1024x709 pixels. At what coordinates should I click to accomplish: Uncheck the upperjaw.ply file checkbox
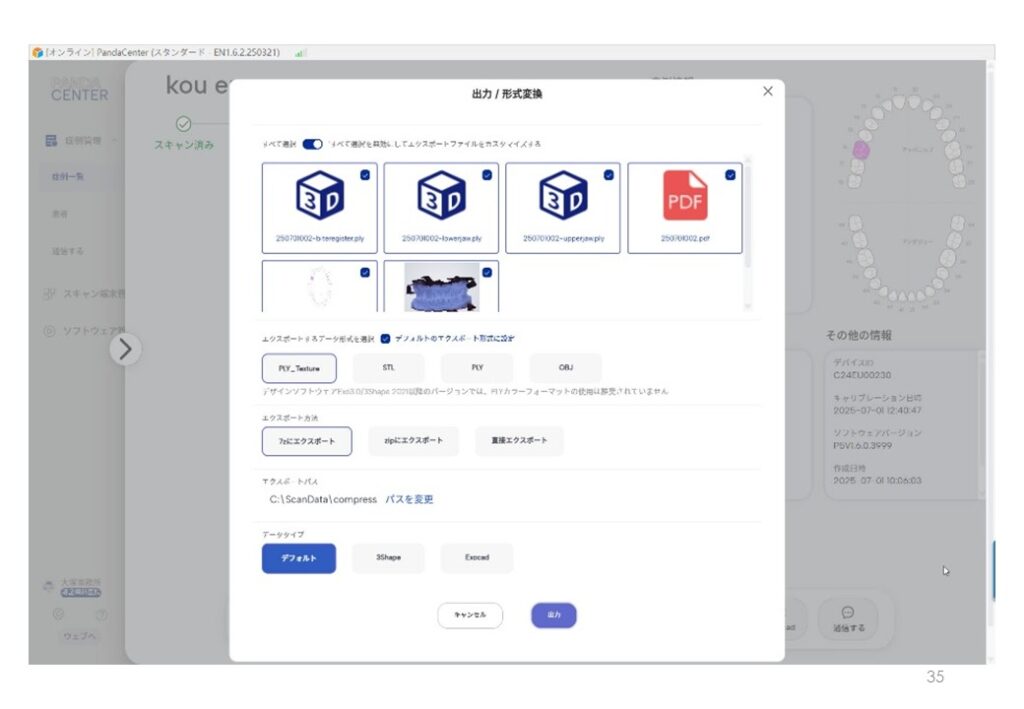[x=608, y=174]
